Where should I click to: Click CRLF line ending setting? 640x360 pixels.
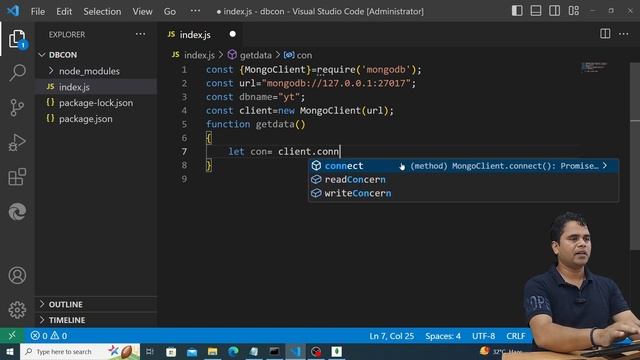point(516,336)
